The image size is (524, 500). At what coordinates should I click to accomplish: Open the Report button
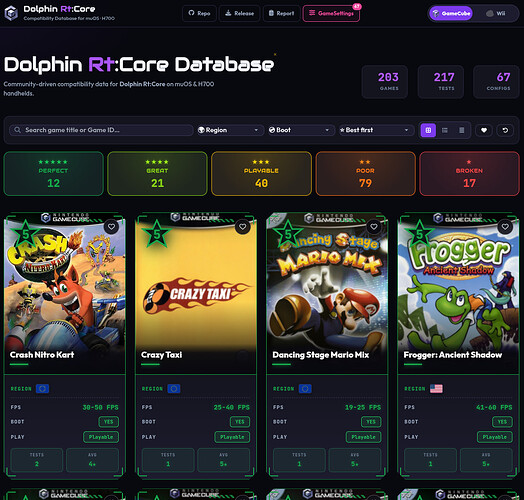click(x=281, y=13)
